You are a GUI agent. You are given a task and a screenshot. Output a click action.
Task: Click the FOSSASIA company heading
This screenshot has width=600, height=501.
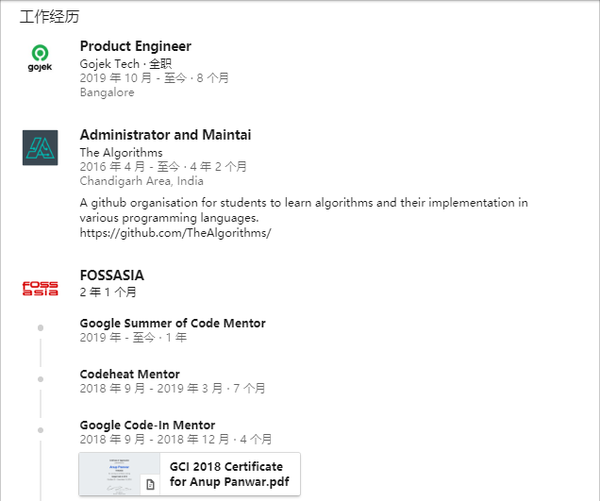(x=112, y=275)
